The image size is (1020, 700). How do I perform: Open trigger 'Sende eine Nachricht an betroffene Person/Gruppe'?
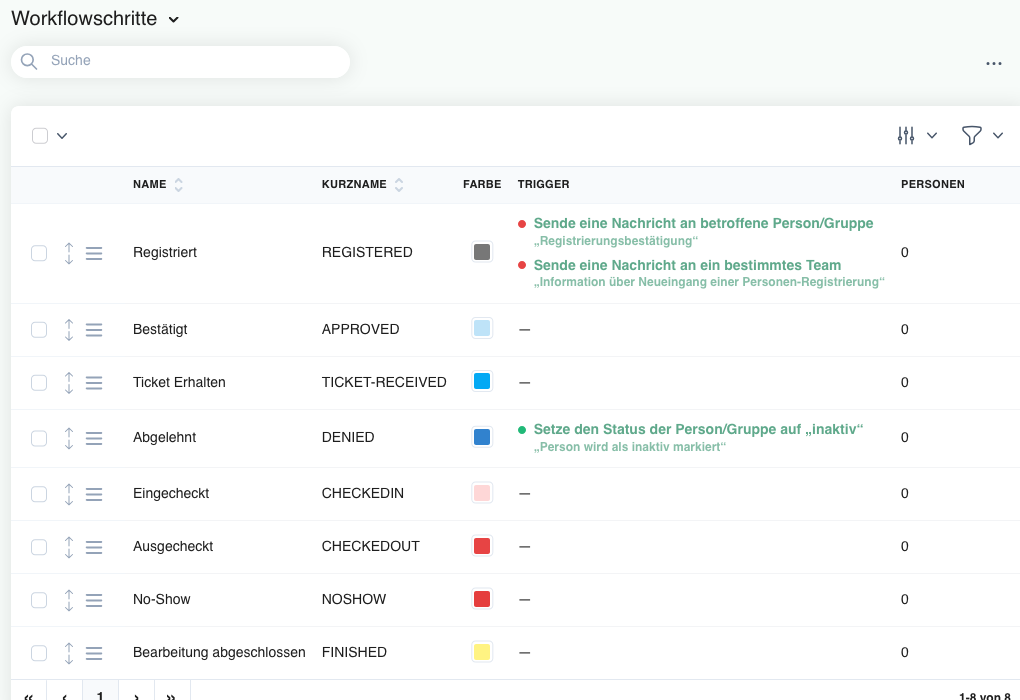(x=703, y=223)
